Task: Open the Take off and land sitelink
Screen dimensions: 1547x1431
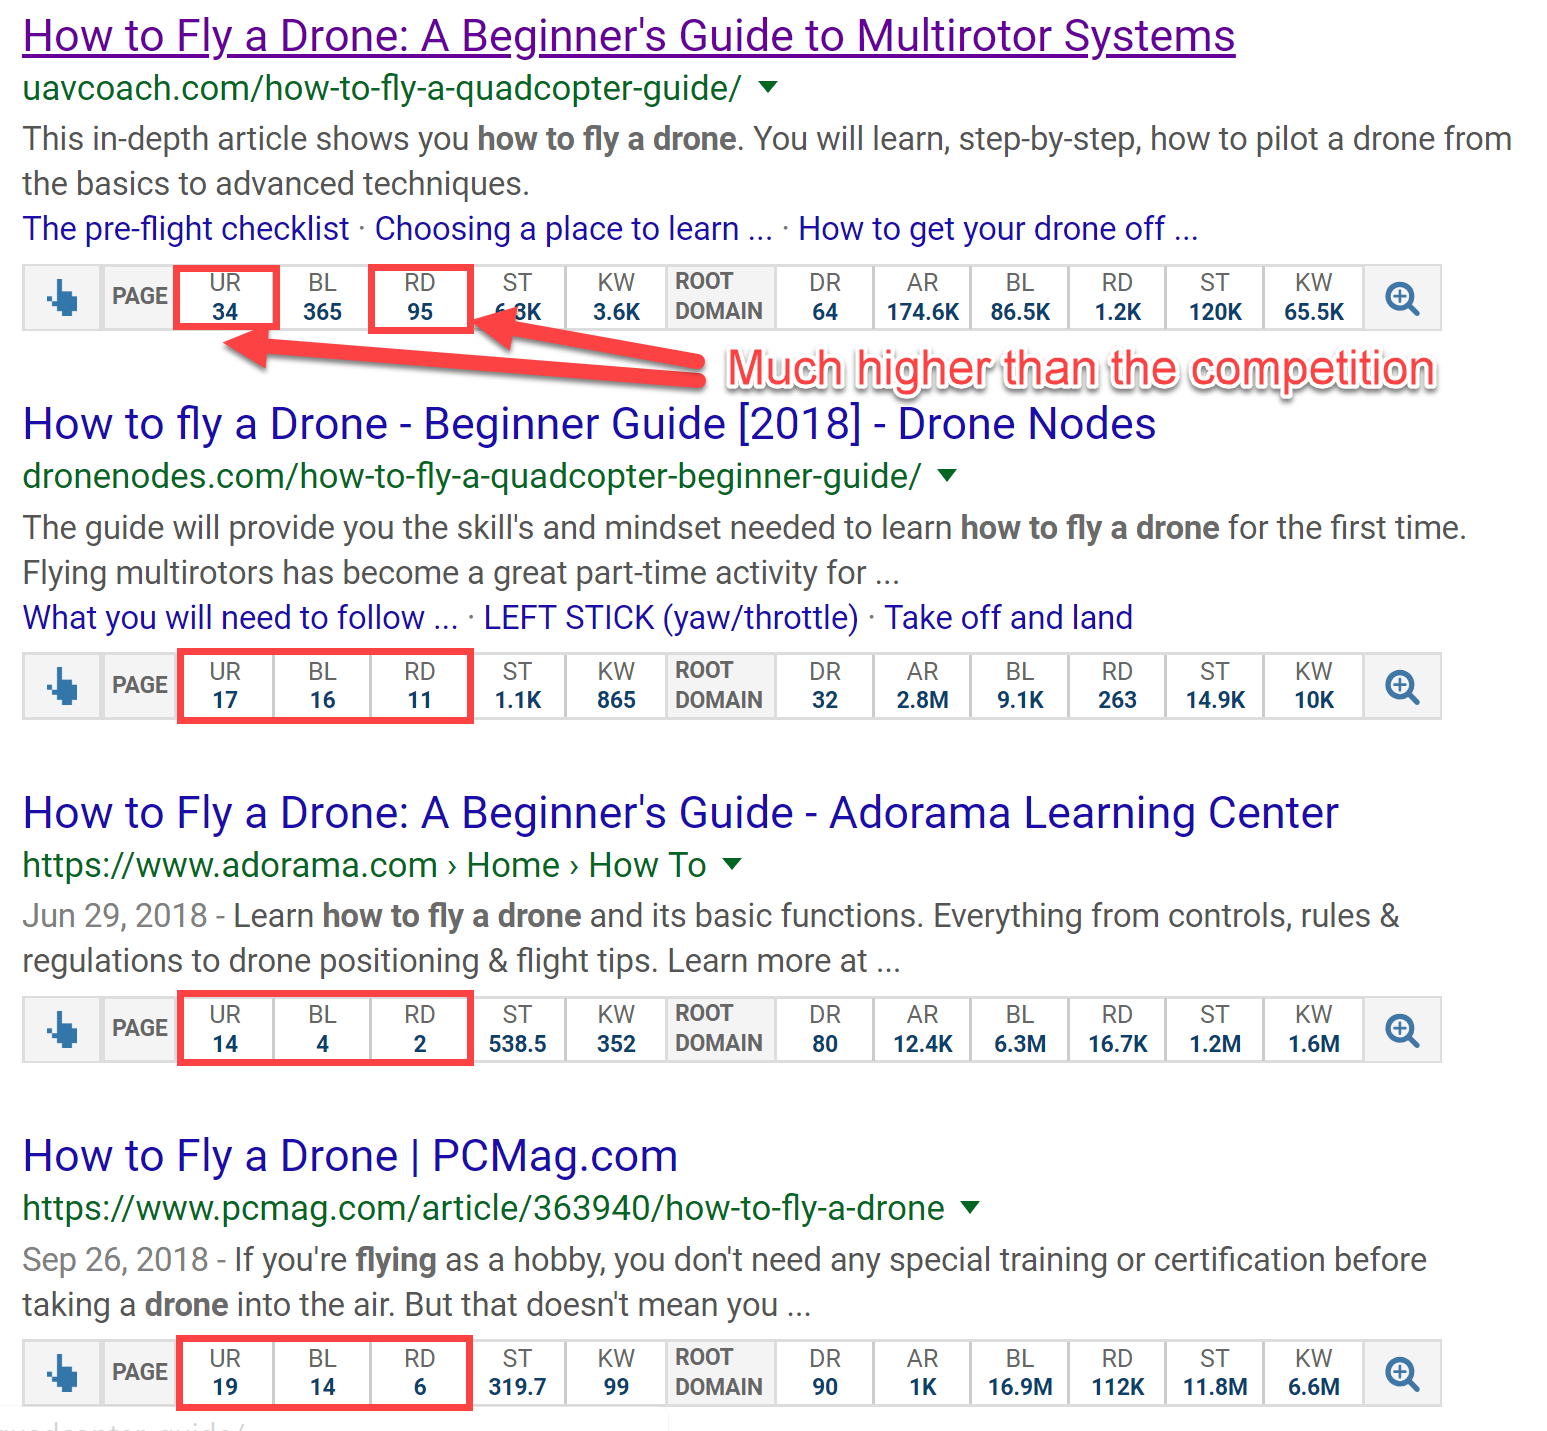Action: click(x=1008, y=617)
